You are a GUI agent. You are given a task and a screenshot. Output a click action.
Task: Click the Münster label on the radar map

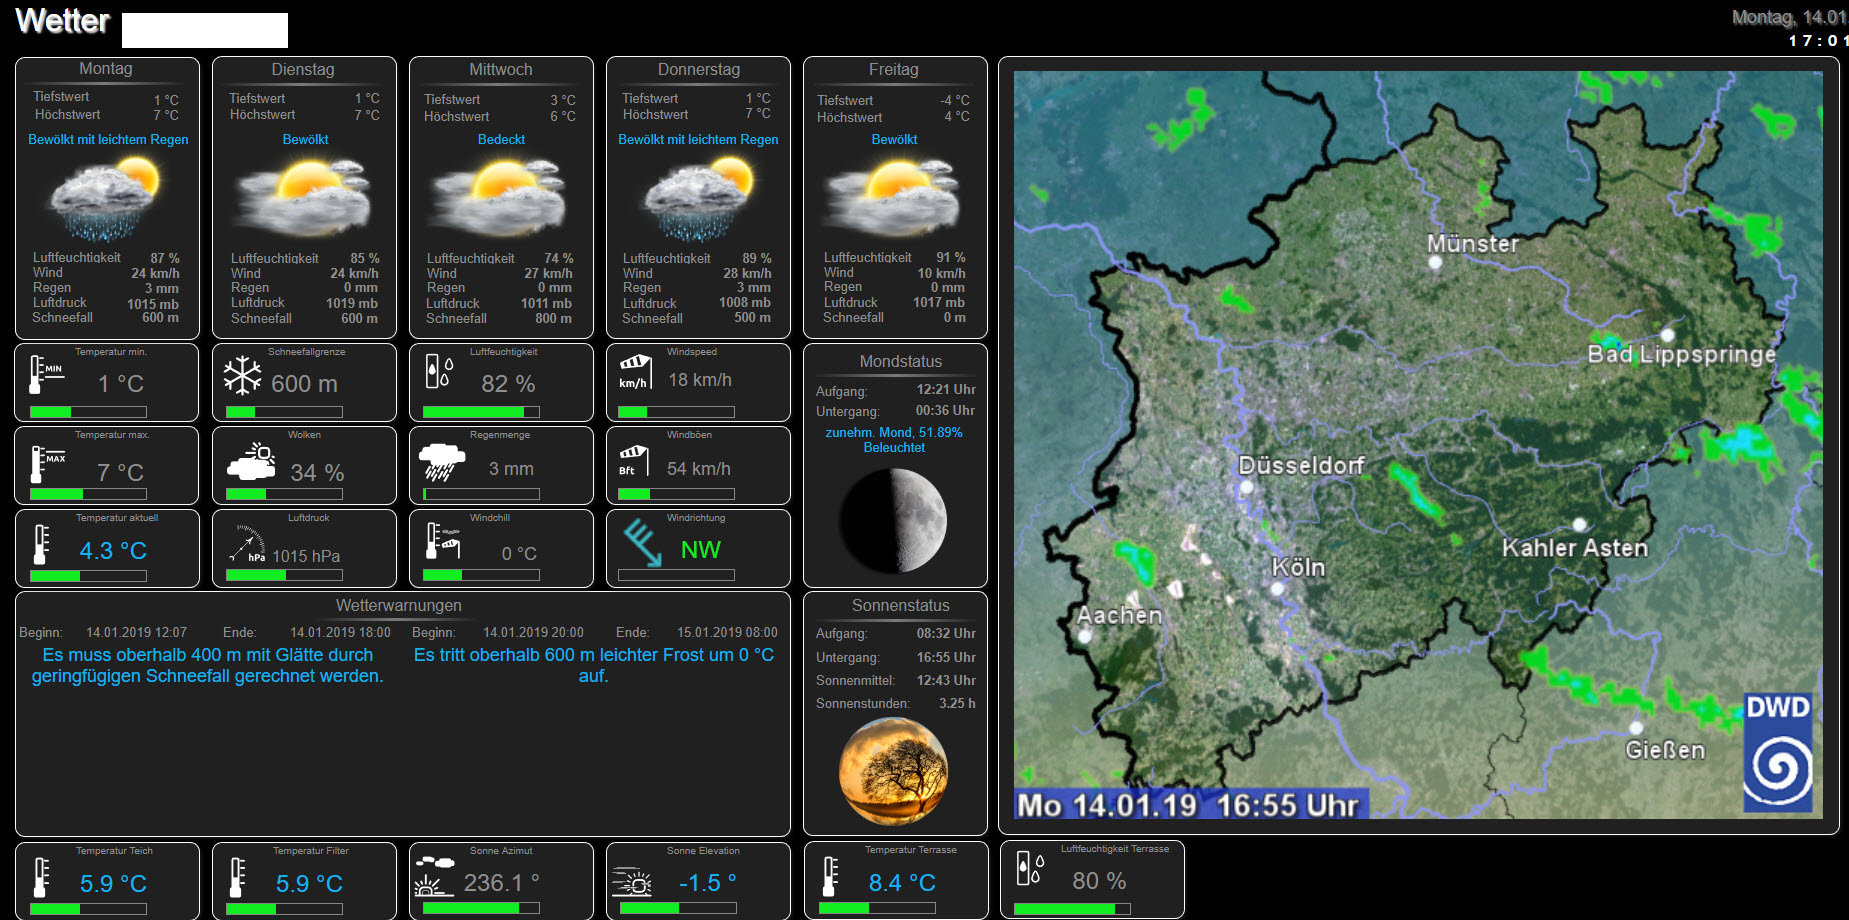click(1472, 244)
